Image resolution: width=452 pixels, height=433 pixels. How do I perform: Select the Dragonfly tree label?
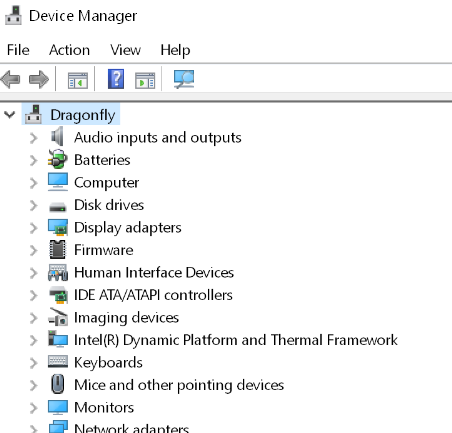pos(83,115)
